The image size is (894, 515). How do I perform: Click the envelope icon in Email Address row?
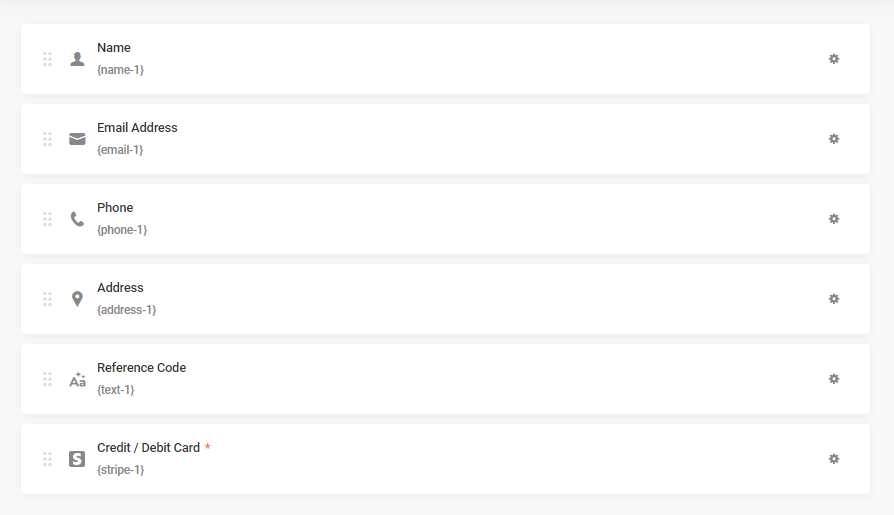click(77, 139)
